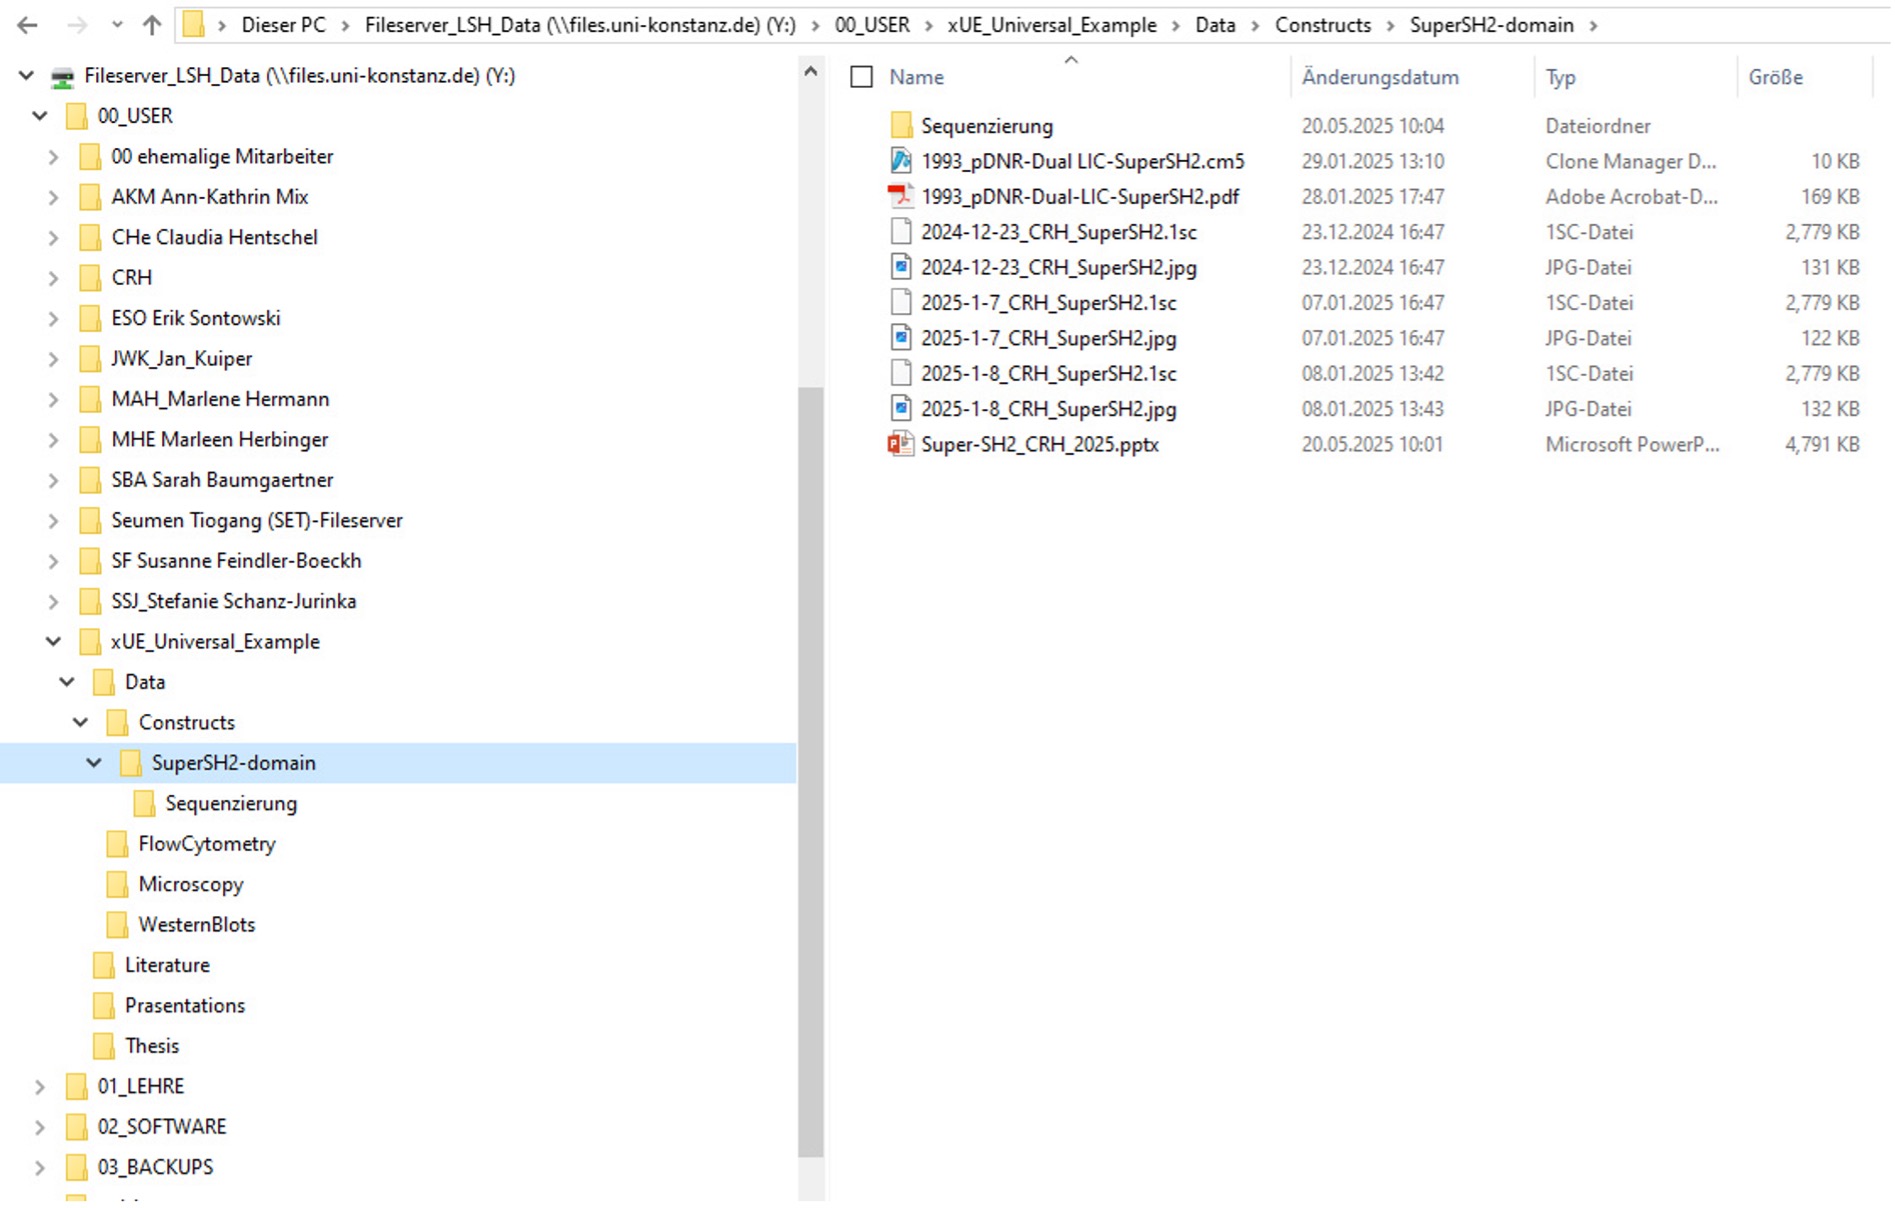Select the 2025-1-8_CRH_SuperSH2.jpg image file
The width and height of the screenshot is (1895, 1208).
(1048, 409)
